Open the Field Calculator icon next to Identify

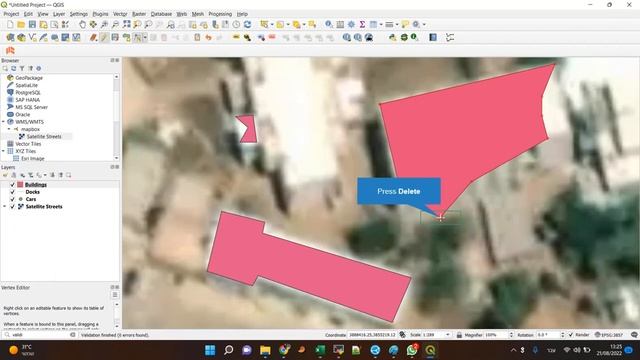coord(340,24)
